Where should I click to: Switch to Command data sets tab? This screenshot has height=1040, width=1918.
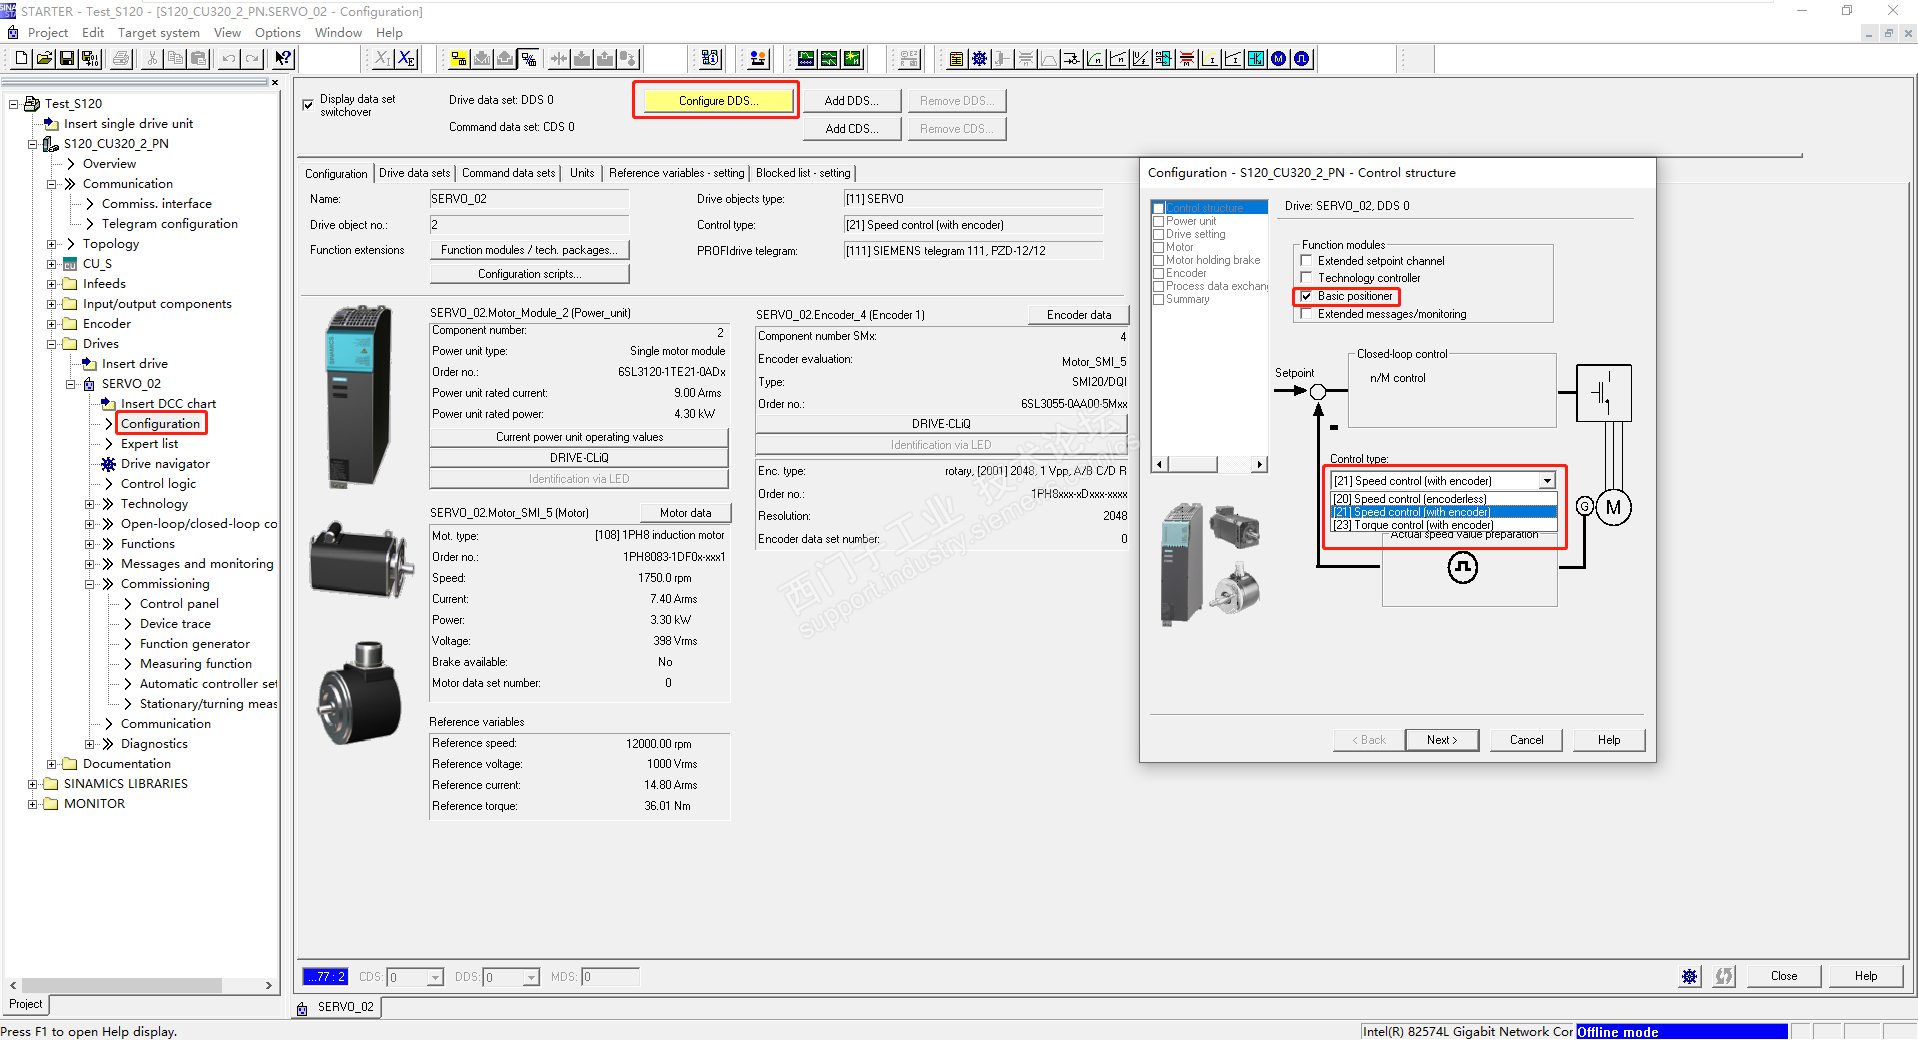508,173
